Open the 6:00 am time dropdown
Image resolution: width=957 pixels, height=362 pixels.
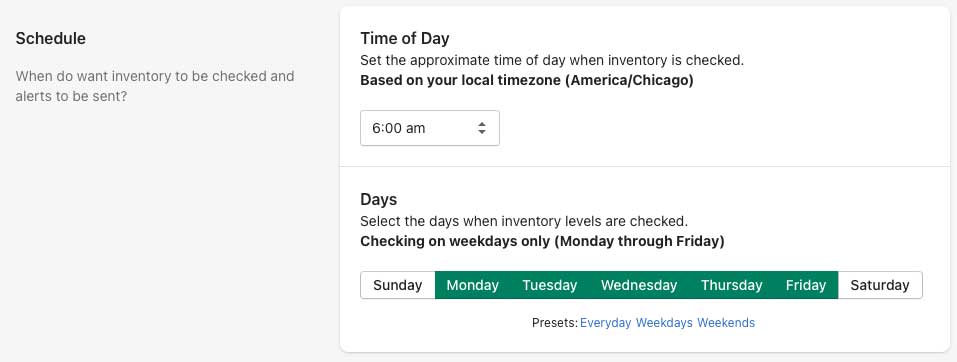(430, 128)
